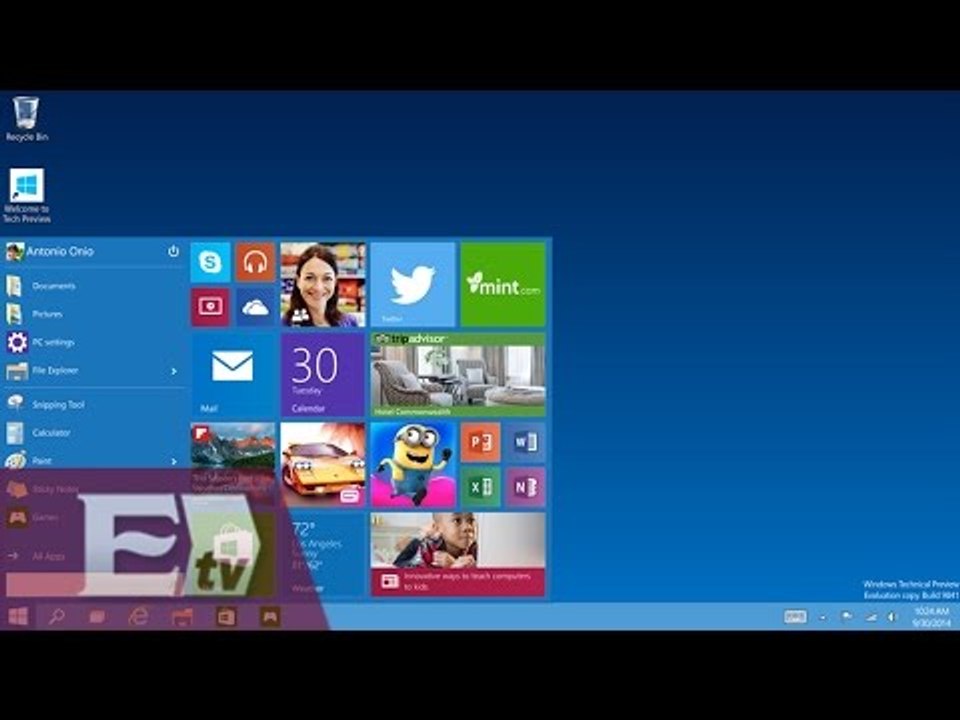This screenshot has height=720, width=960.
Task: Expand the File Explorer jump list arrow
Action: tap(174, 371)
